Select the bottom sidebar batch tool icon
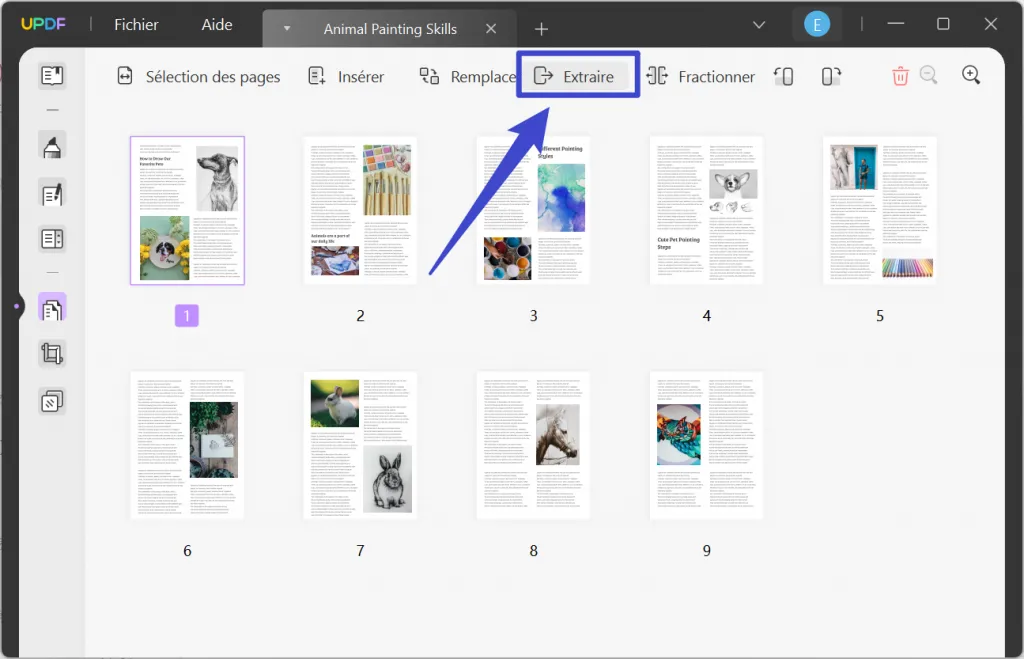Viewport: 1024px width, 659px height. click(52, 400)
